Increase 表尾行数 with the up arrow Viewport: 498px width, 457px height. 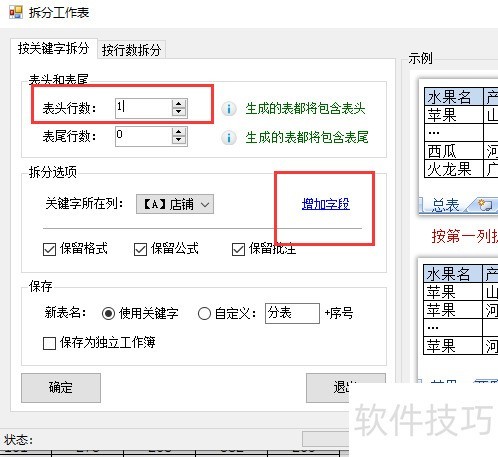pyautogui.click(x=179, y=132)
